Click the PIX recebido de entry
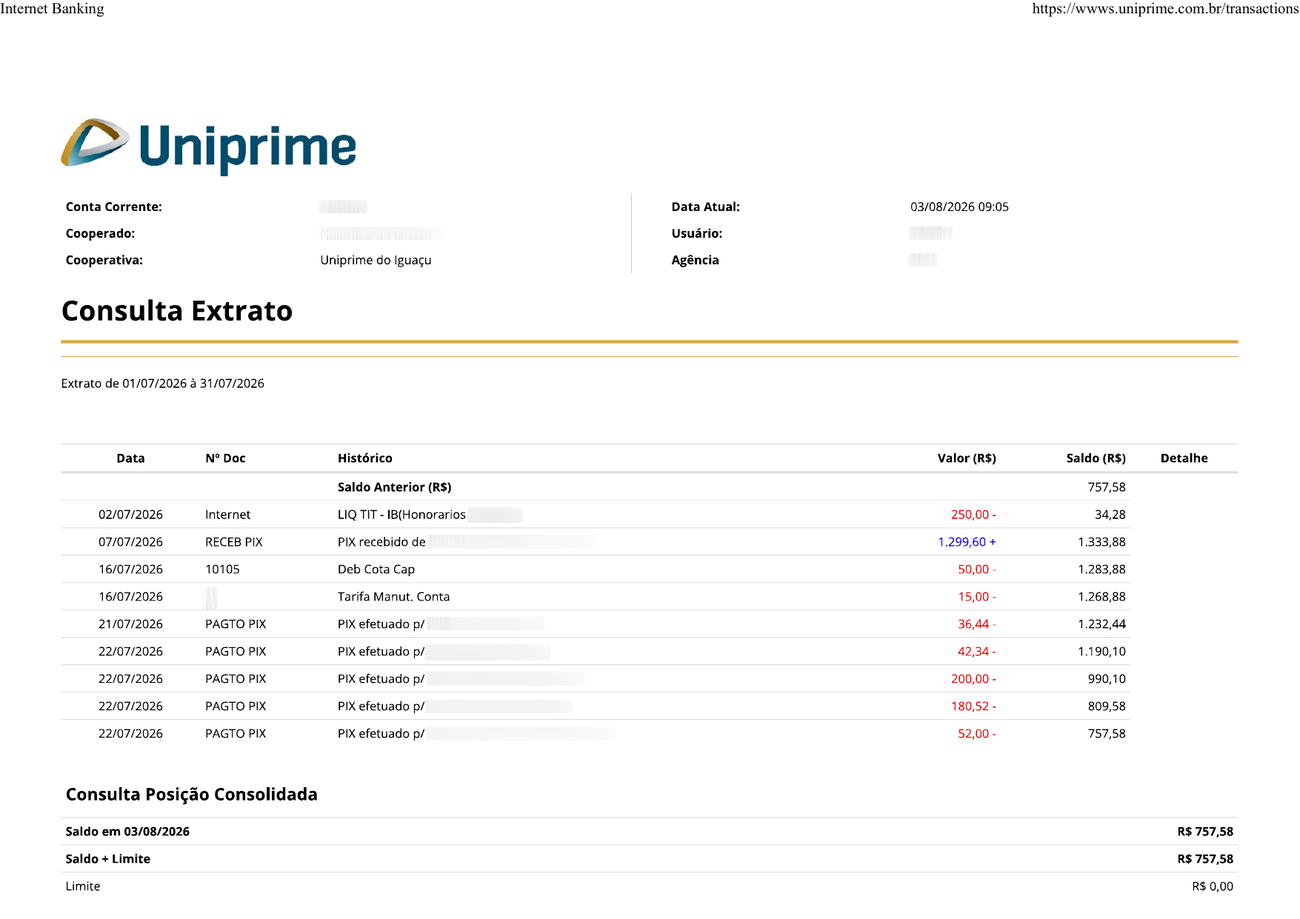1300x919 pixels. pyautogui.click(x=382, y=541)
